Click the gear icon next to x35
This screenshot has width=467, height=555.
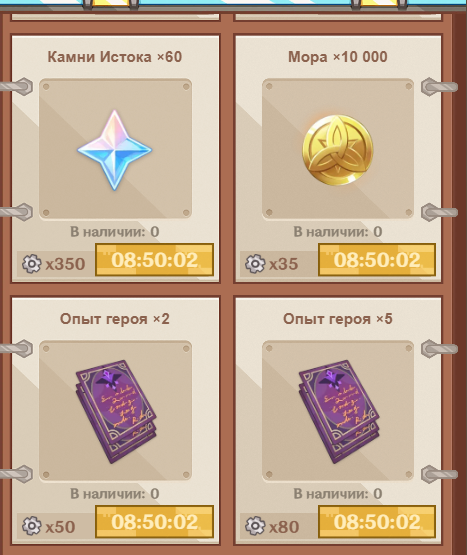[x=255, y=264]
